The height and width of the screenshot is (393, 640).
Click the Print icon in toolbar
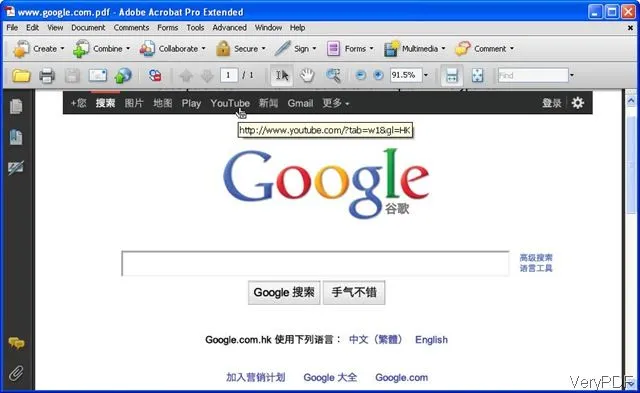point(47,75)
